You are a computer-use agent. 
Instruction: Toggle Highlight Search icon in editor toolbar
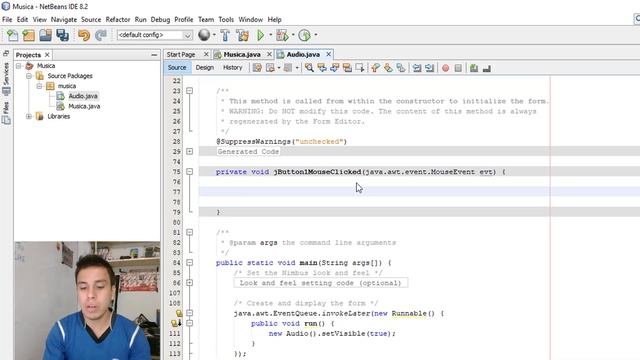pos(347,68)
